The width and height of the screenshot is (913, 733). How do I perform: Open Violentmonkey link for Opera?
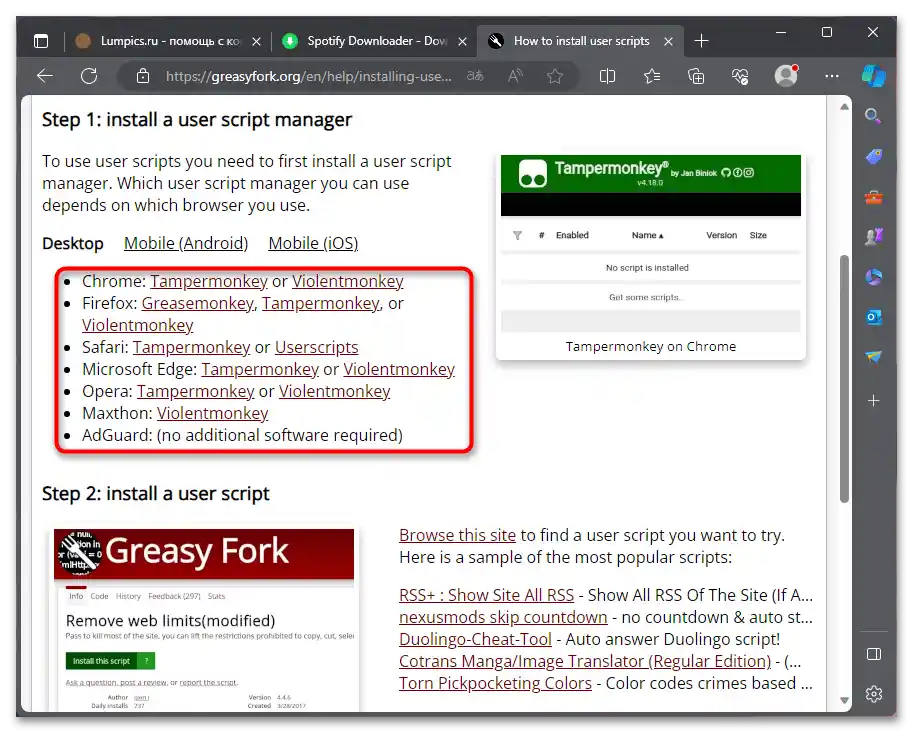[335, 392]
